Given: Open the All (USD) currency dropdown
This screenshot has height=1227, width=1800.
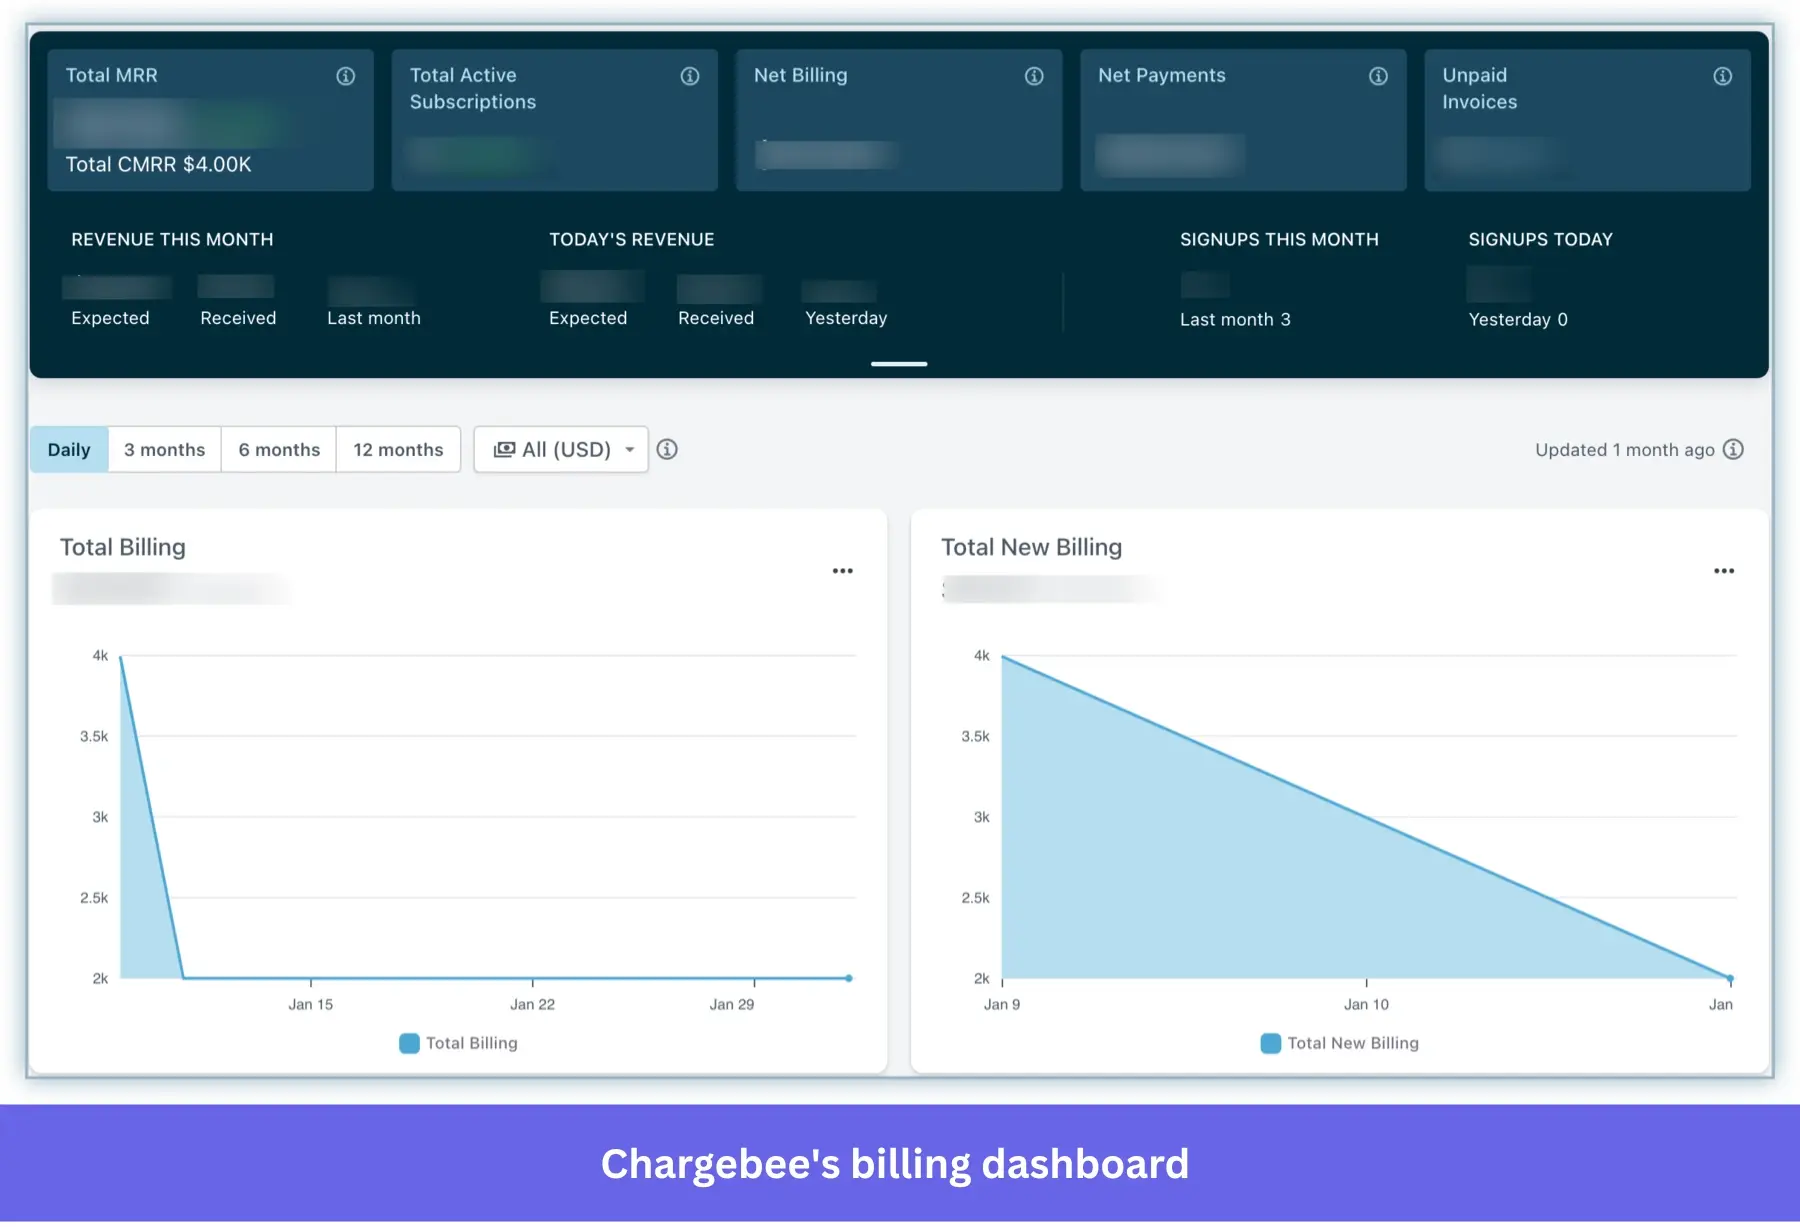Looking at the screenshot, I should [560, 449].
